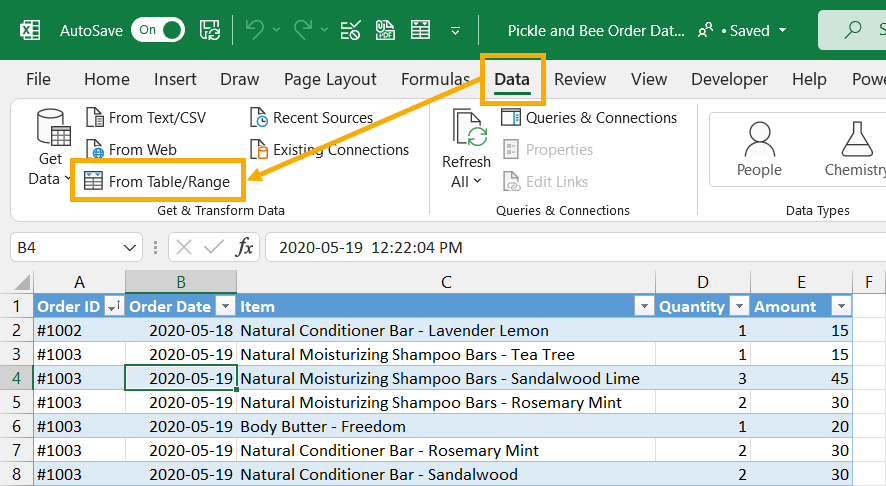Open the Saved status dropdown arrow
The width and height of the screenshot is (886, 486).
(783, 31)
